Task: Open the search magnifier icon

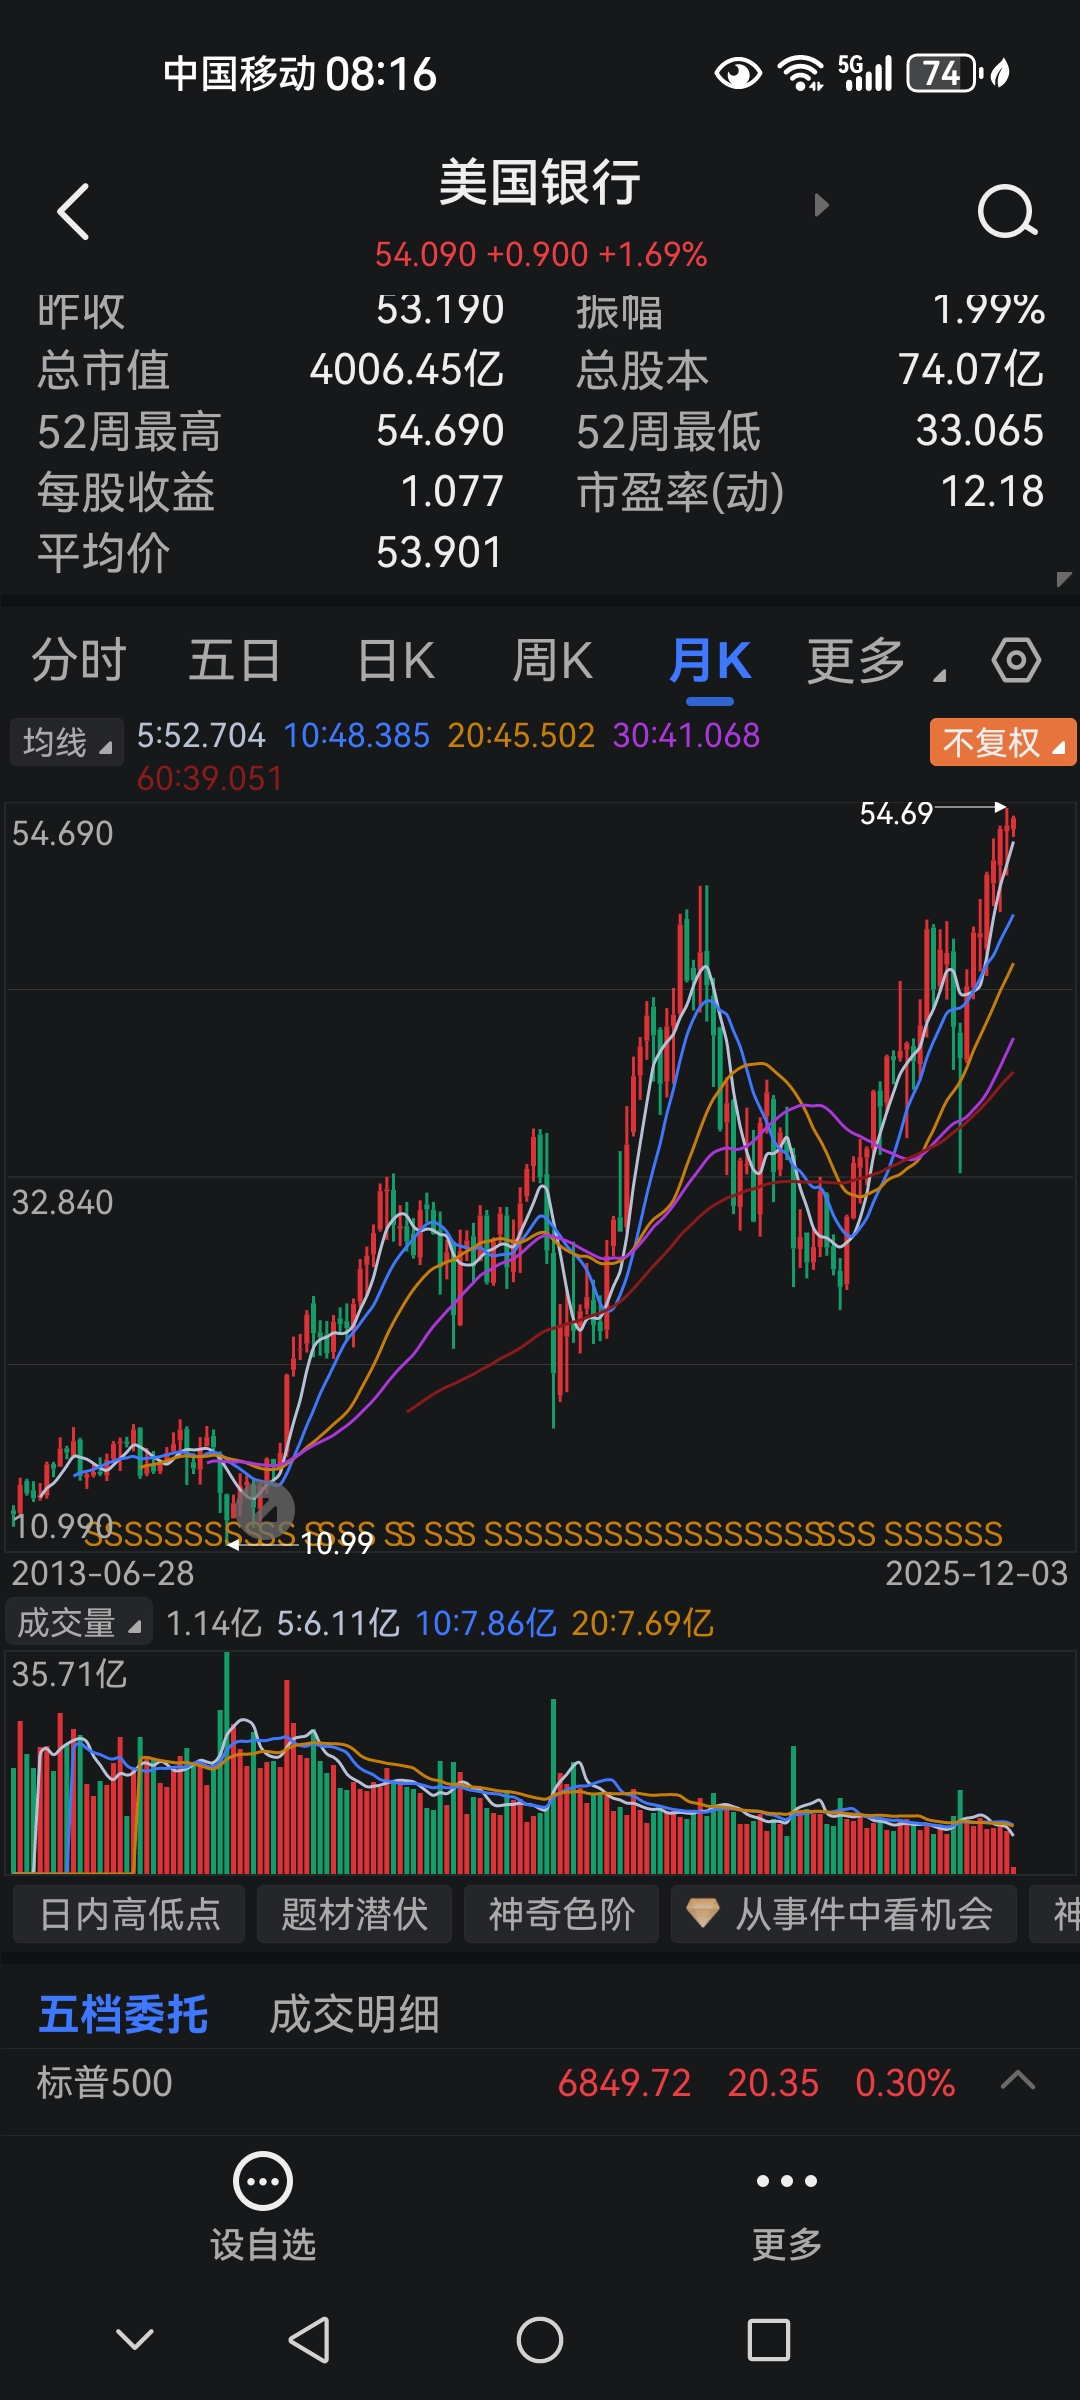Action: pos(1006,211)
